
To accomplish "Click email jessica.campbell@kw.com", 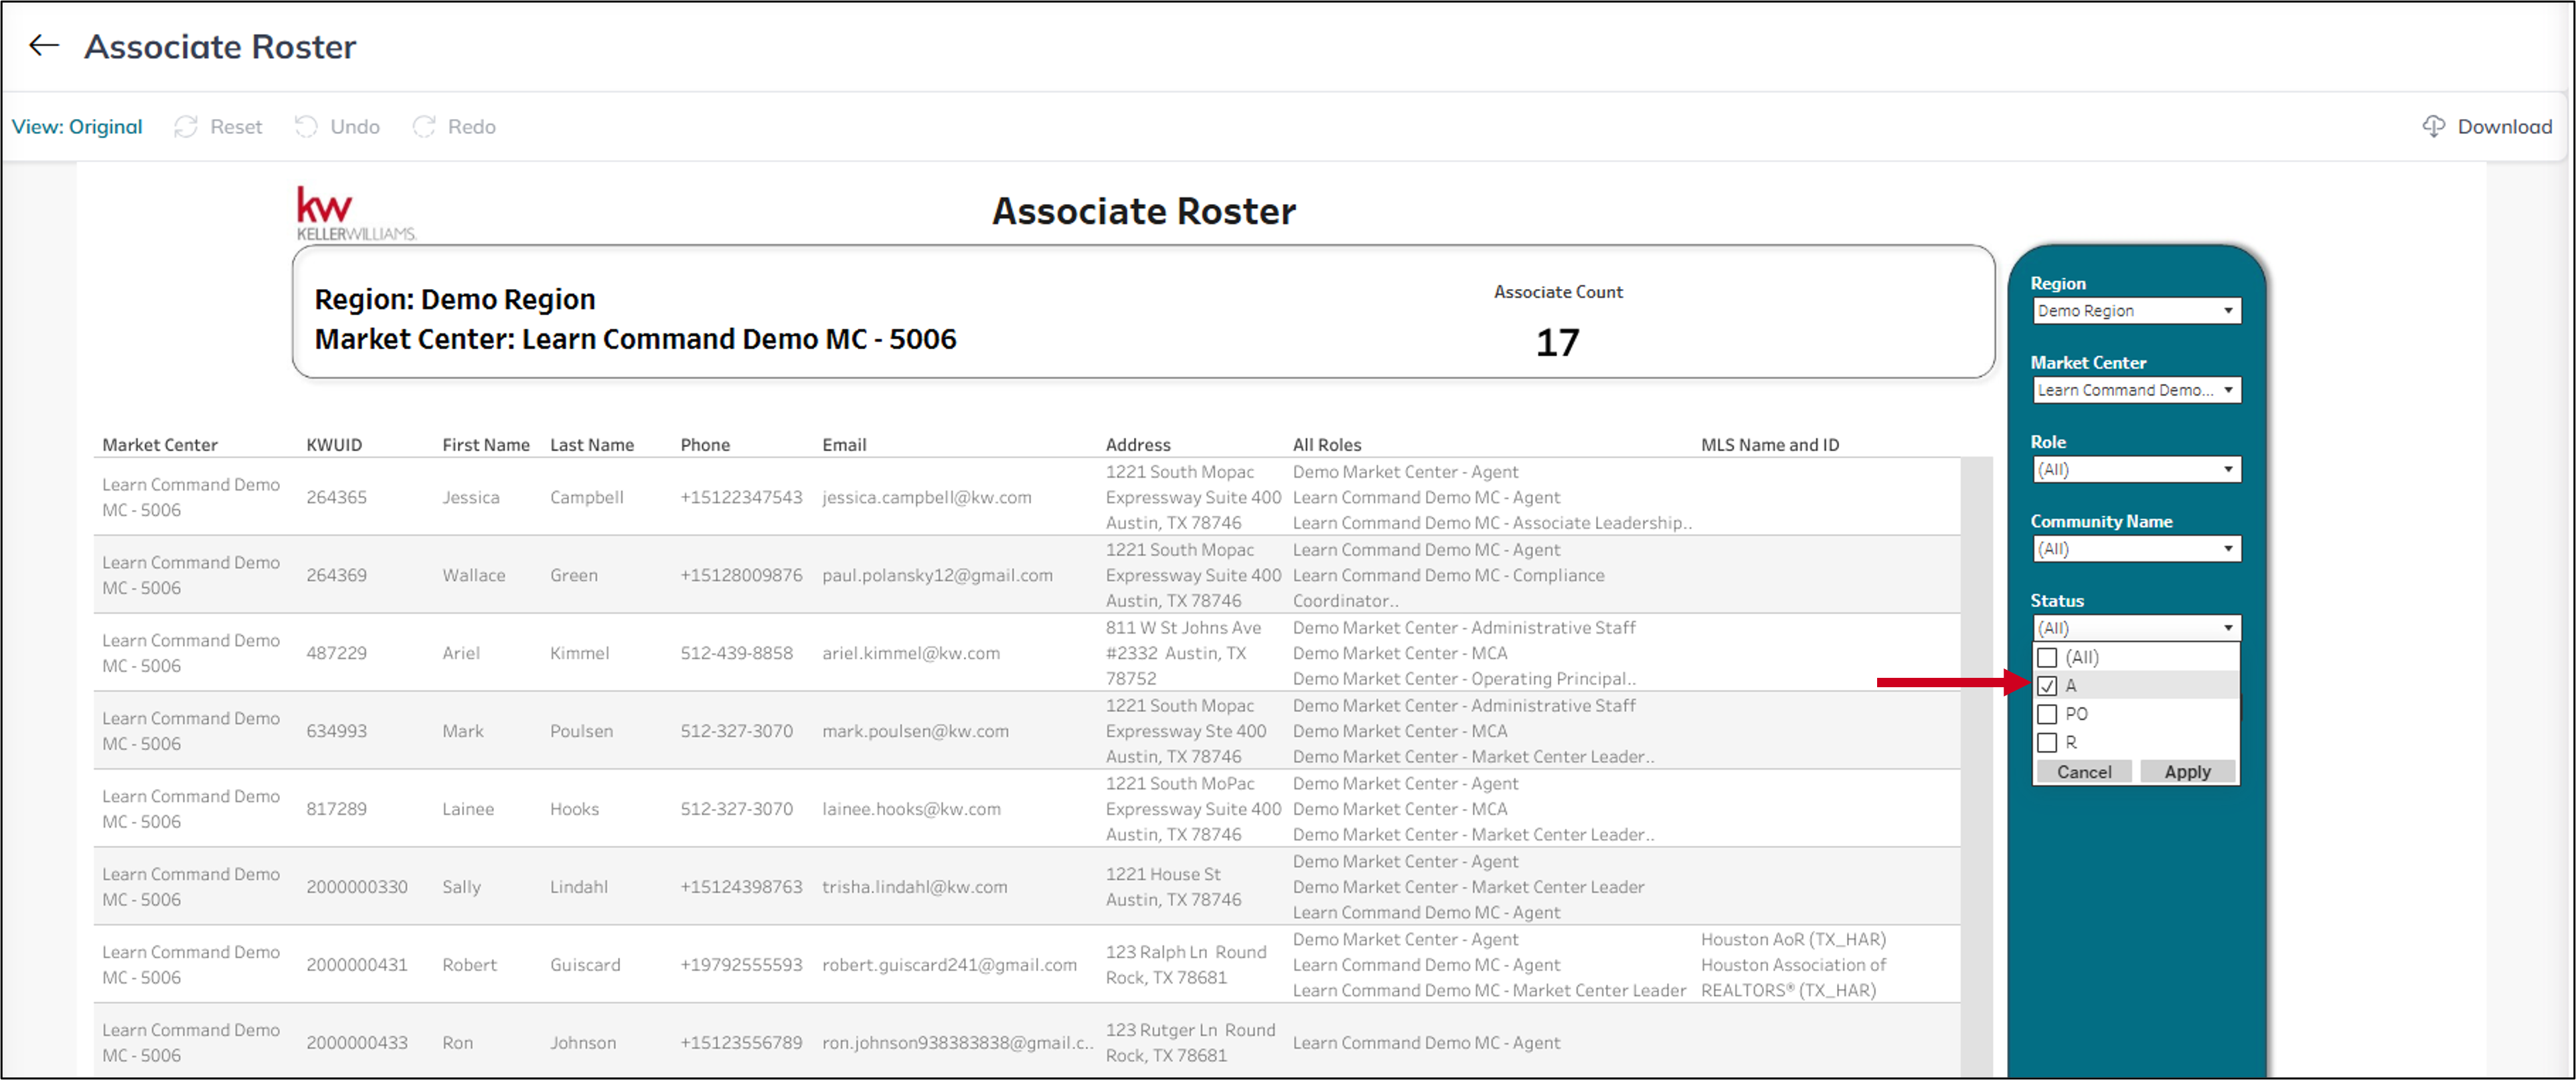I will 927,497.
